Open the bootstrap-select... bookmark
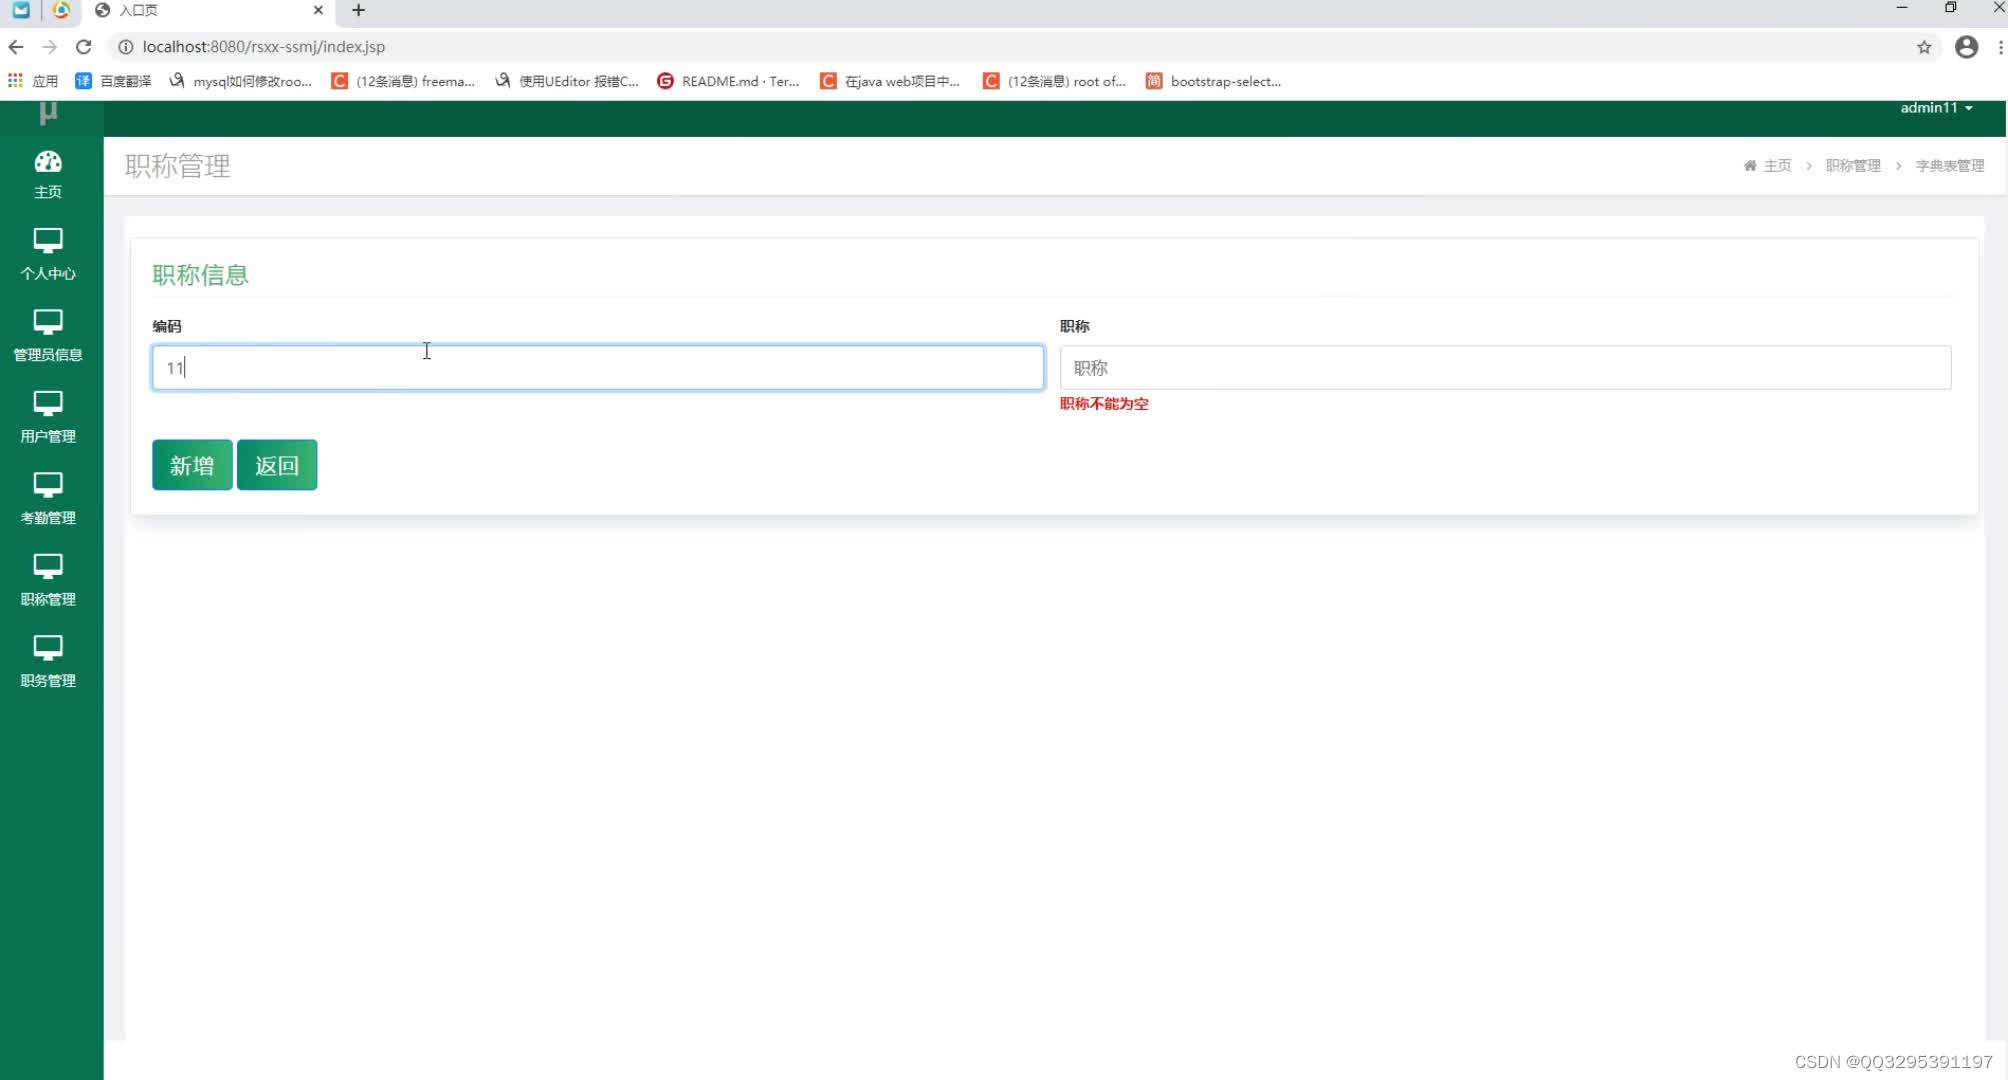Viewport: 2008px width, 1080px height. pos(1214,81)
